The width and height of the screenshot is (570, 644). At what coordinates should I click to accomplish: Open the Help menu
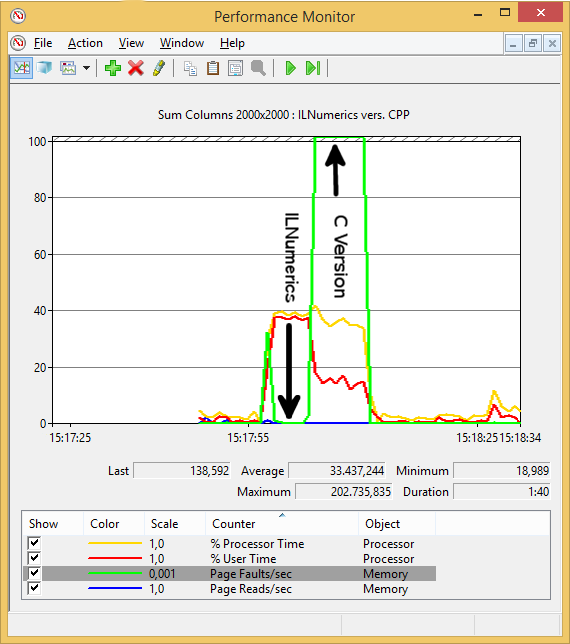(x=232, y=43)
